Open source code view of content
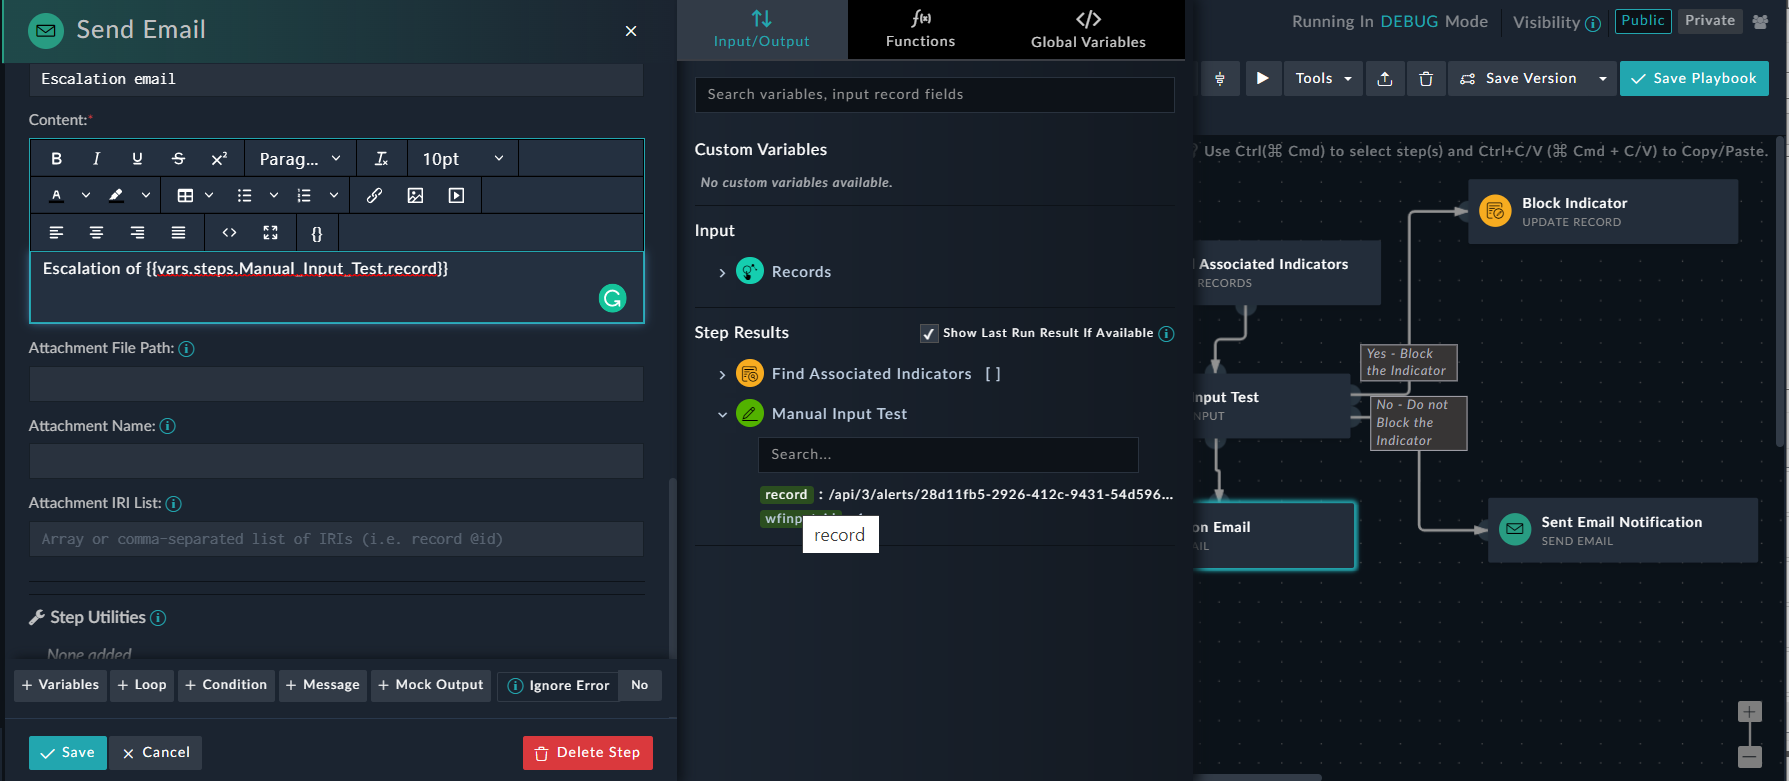Image resolution: width=1789 pixels, height=781 pixels. [x=229, y=233]
